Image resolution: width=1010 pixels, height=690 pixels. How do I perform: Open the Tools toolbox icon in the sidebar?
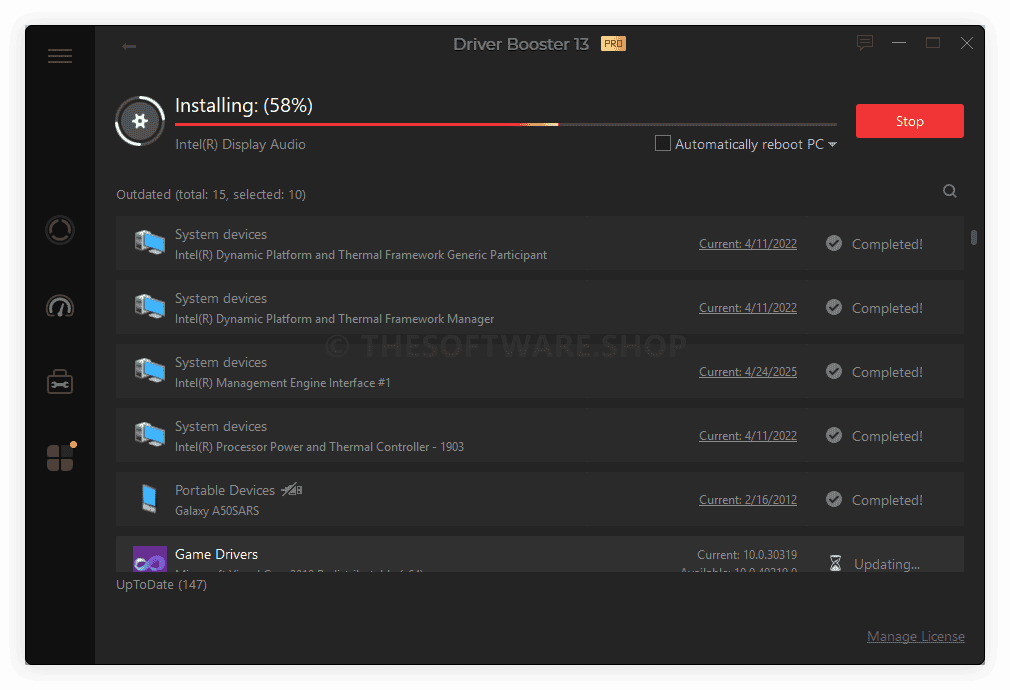(60, 382)
